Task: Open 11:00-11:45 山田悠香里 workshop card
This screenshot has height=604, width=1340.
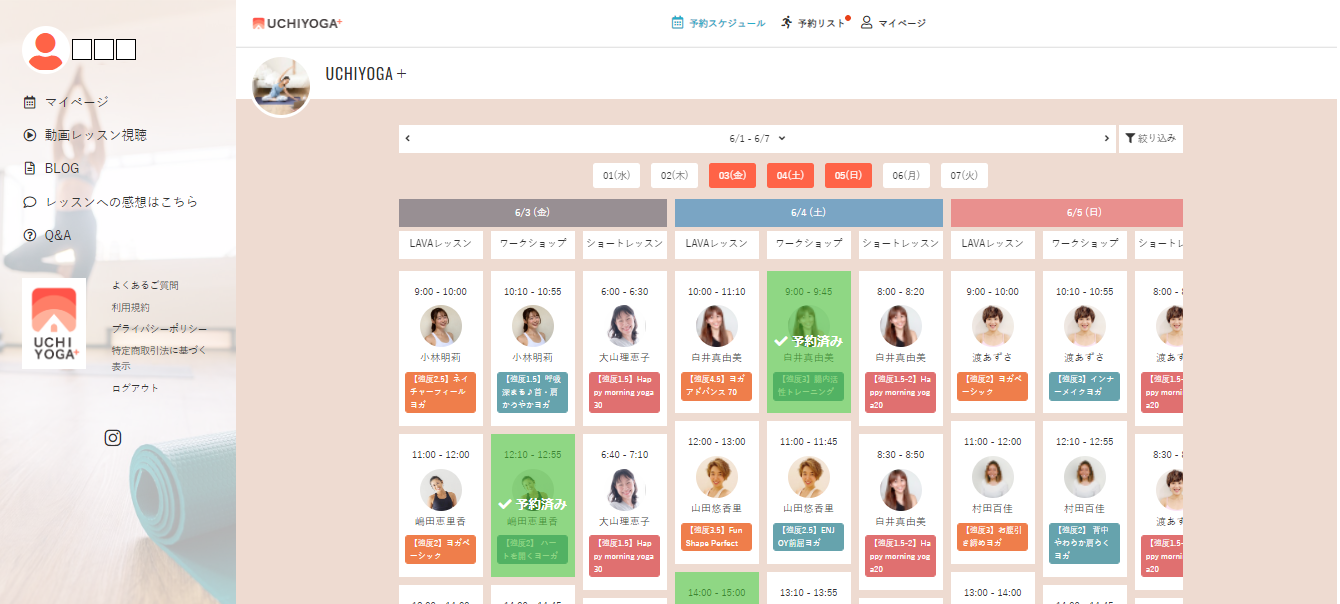Action: (x=809, y=492)
